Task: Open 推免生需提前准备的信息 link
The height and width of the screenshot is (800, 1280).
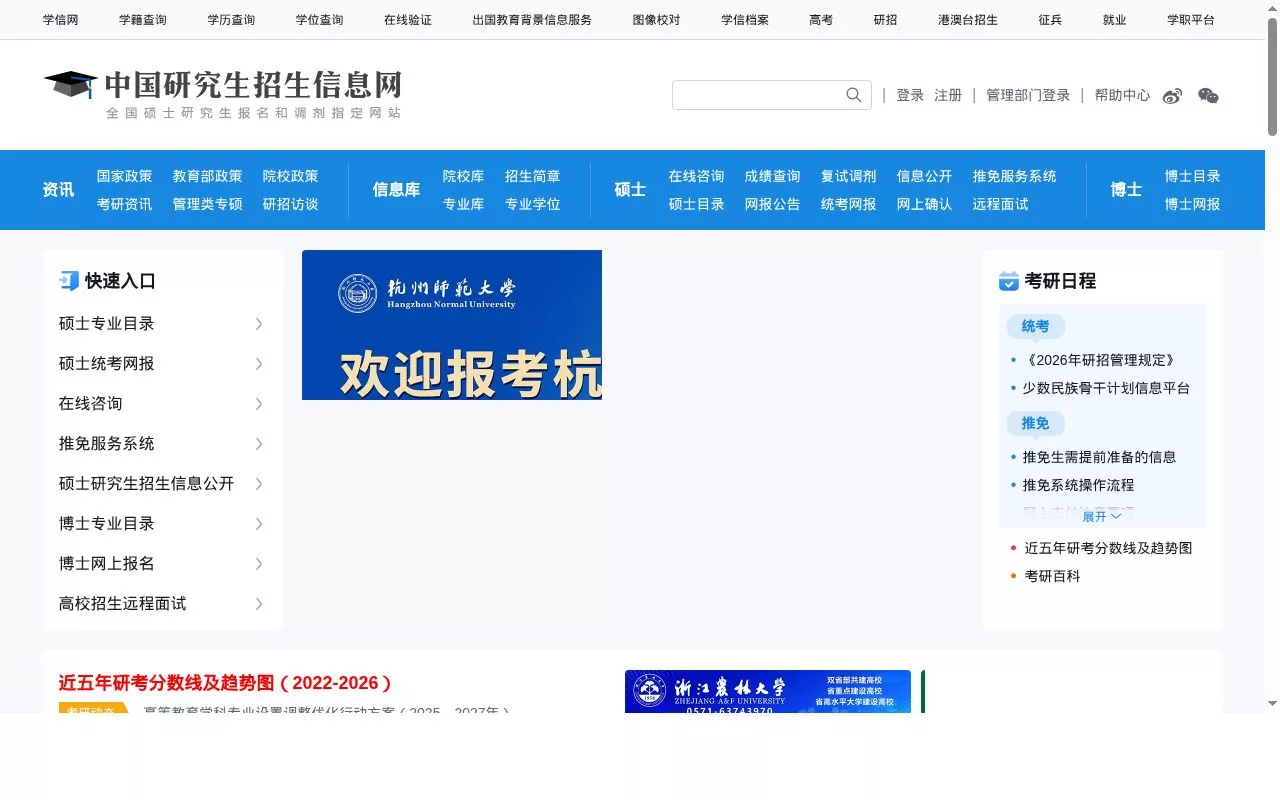Action: [1099, 457]
